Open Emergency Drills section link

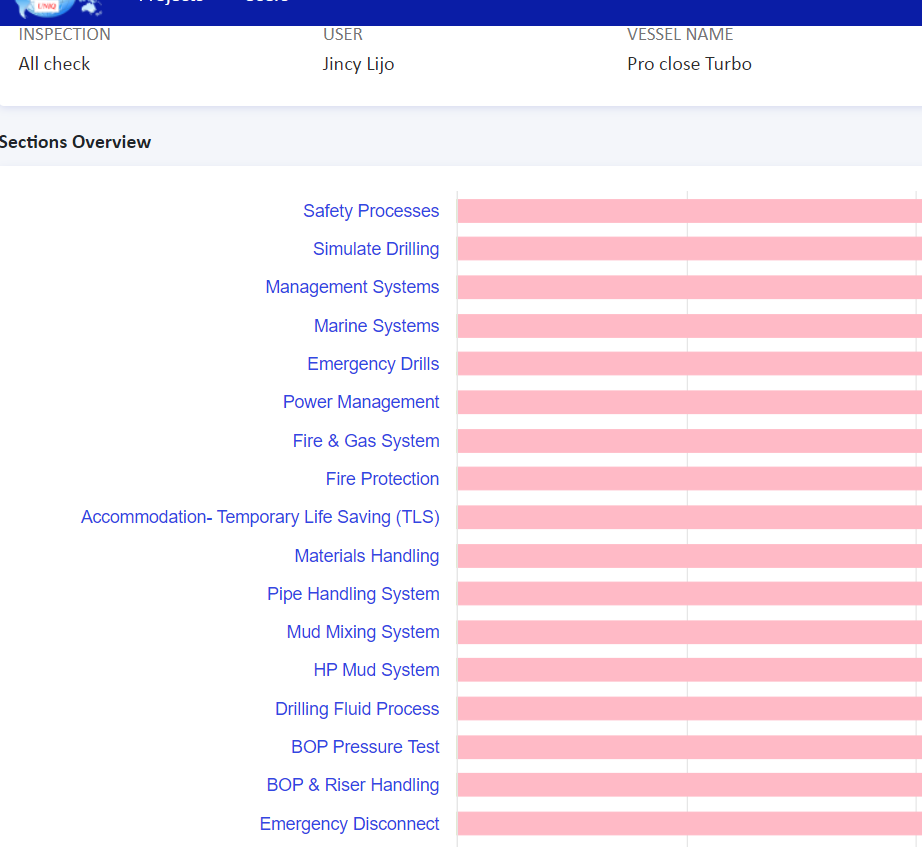pyautogui.click(x=373, y=364)
